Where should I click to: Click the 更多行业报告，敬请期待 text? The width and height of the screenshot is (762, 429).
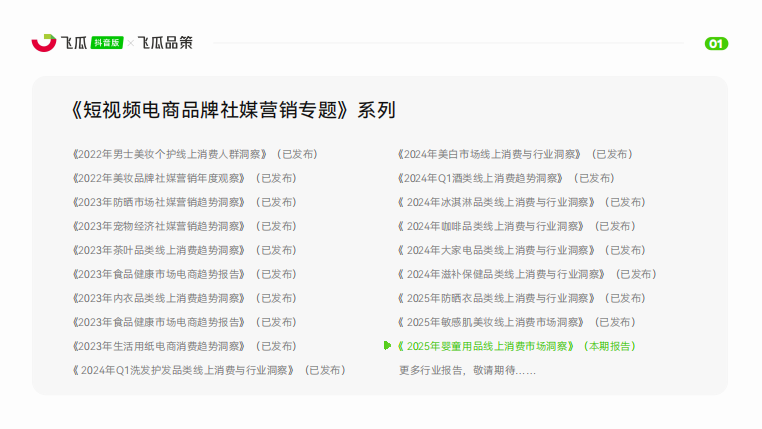(467, 370)
